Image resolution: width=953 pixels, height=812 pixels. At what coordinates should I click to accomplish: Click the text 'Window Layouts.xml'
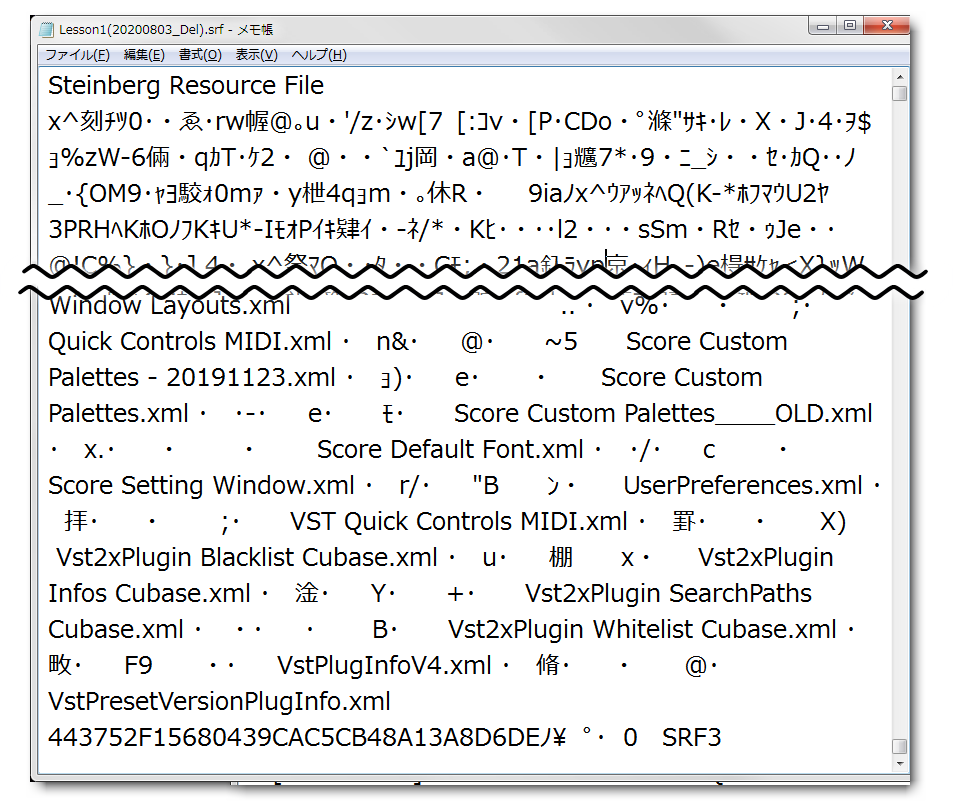click(x=170, y=306)
